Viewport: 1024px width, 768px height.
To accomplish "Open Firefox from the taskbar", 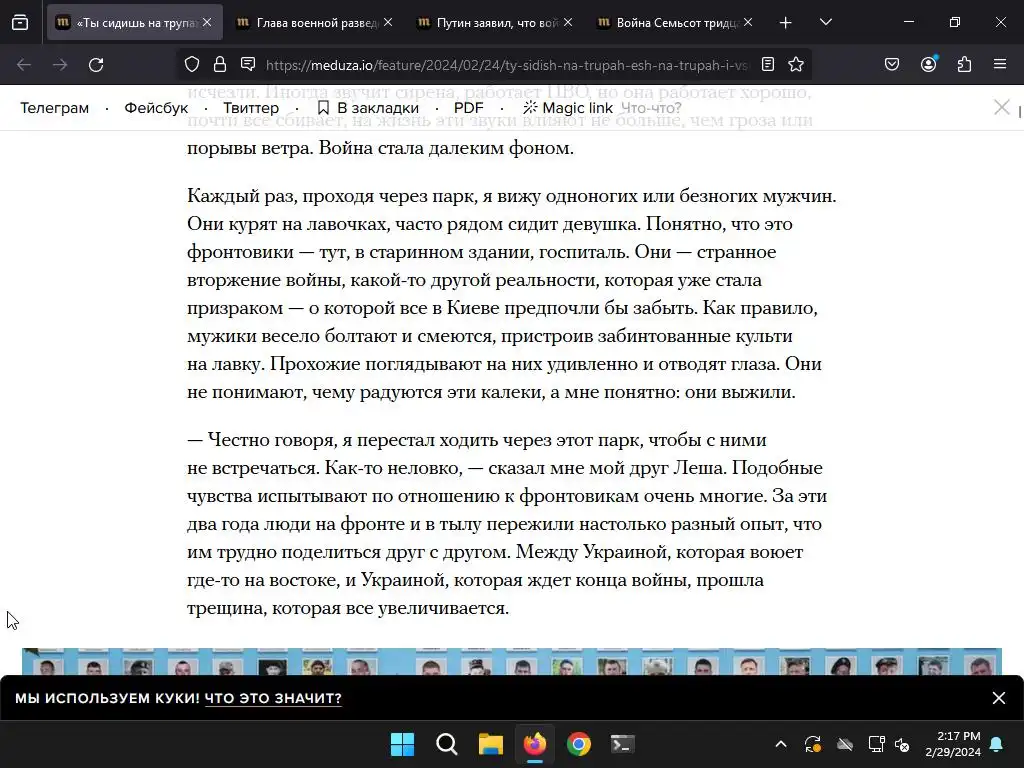I will pyautogui.click(x=535, y=744).
